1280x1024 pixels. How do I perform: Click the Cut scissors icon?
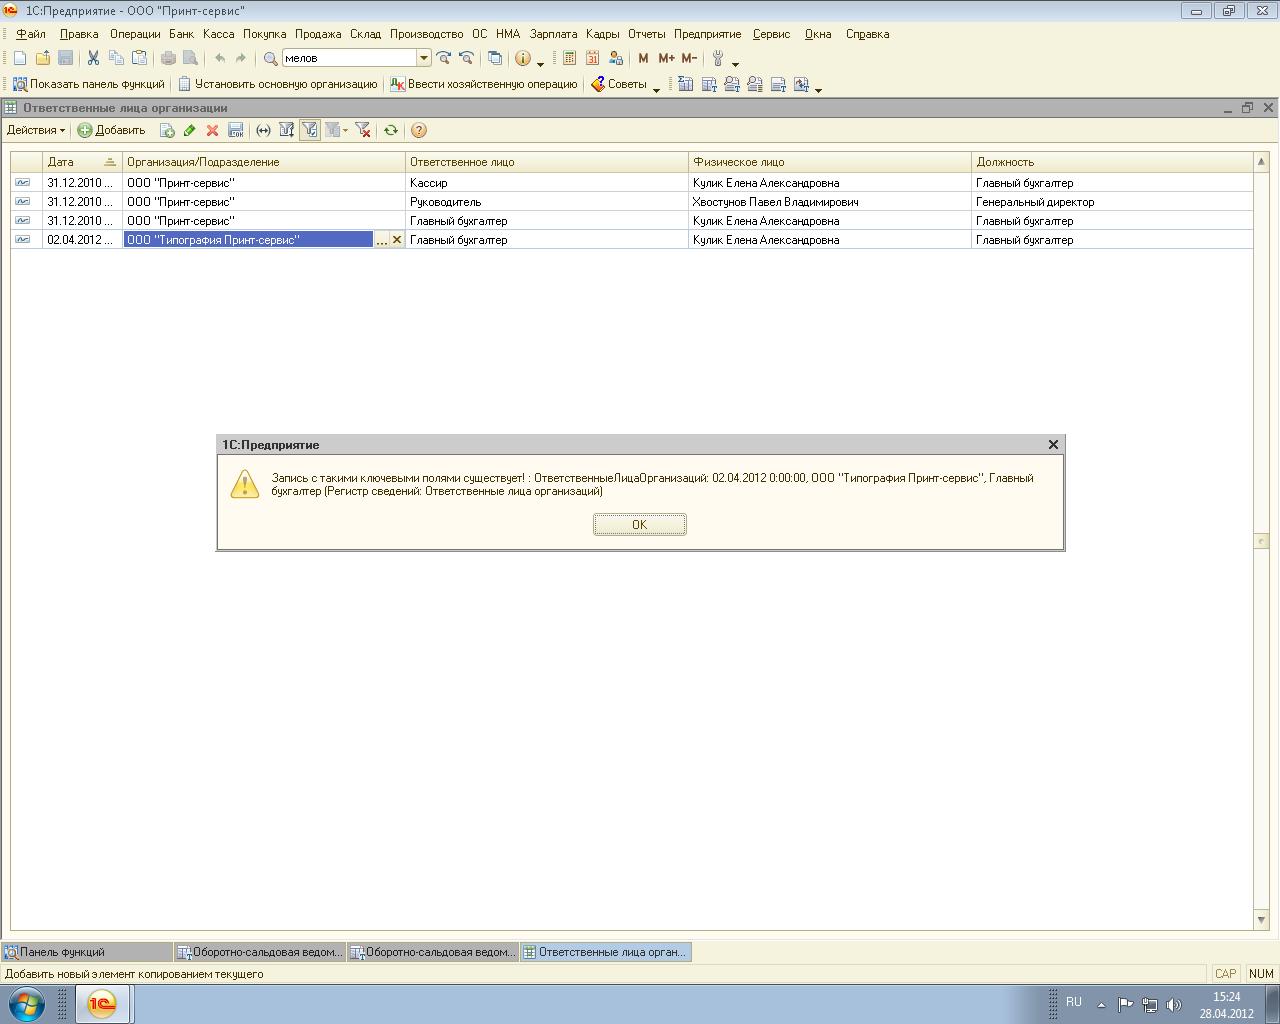click(93, 58)
